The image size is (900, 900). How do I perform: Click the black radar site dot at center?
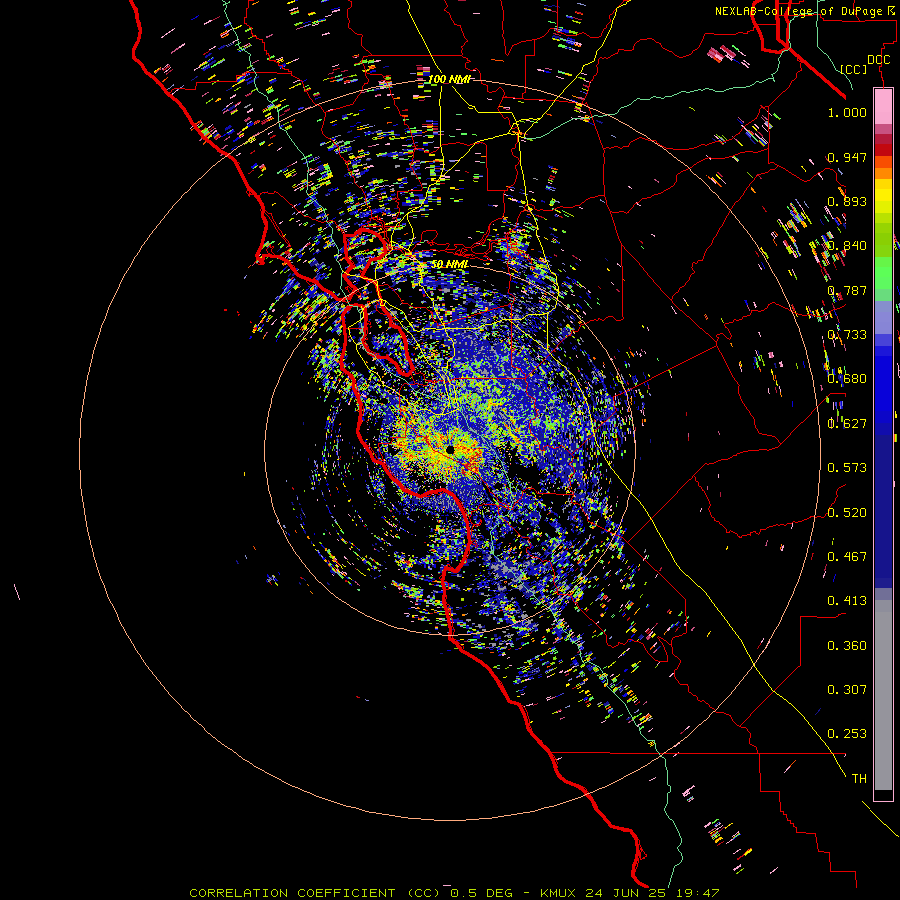pyautogui.click(x=450, y=449)
